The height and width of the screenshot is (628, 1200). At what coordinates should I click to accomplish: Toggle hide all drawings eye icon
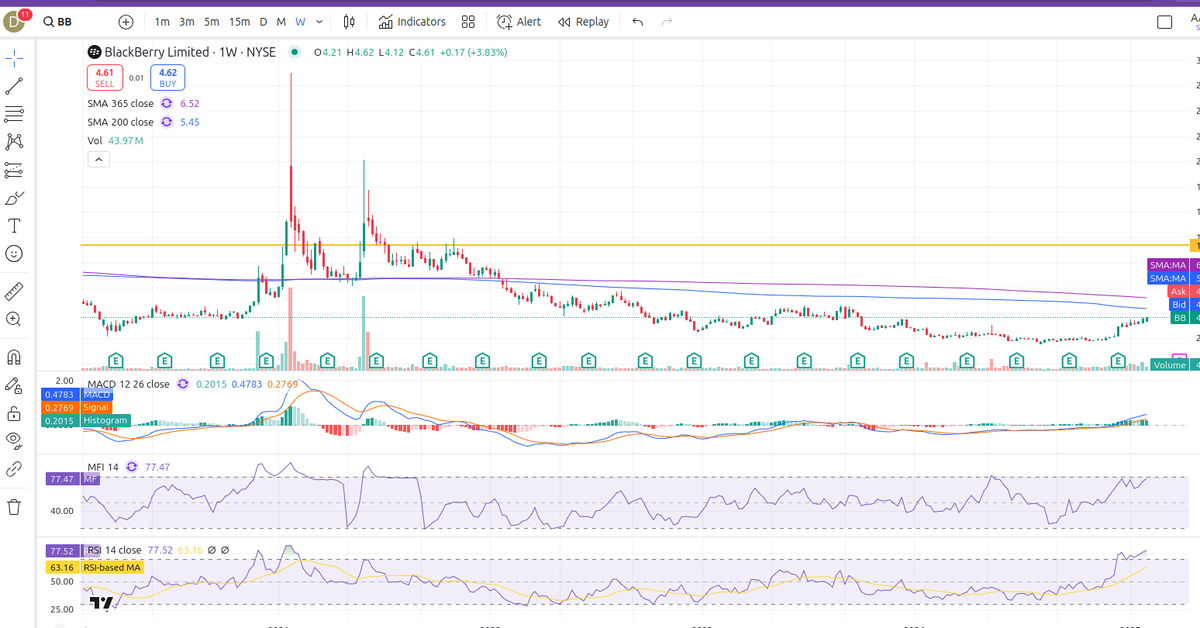point(14,440)
